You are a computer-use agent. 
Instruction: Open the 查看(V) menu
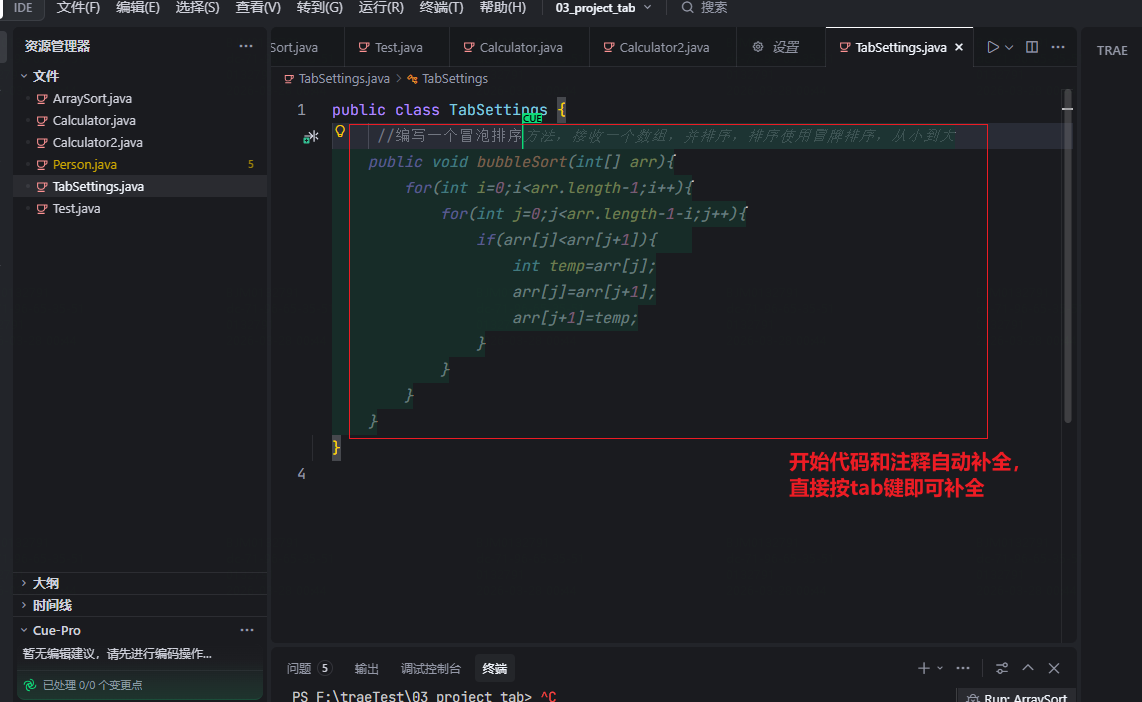258,8
